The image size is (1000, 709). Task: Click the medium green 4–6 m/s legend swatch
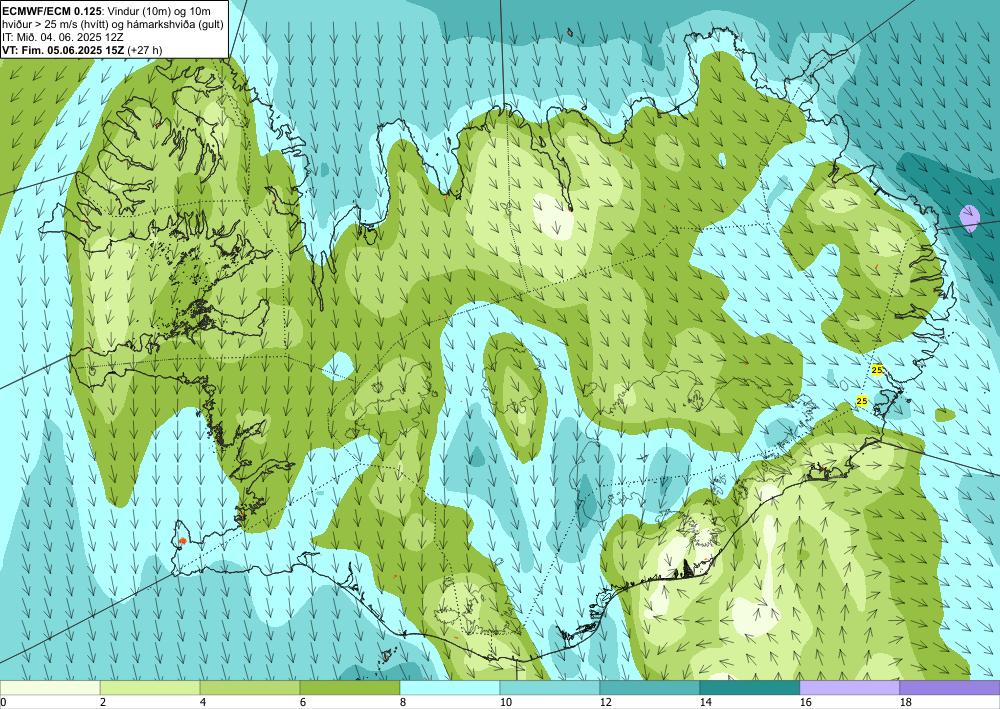[x=250, y=688]
